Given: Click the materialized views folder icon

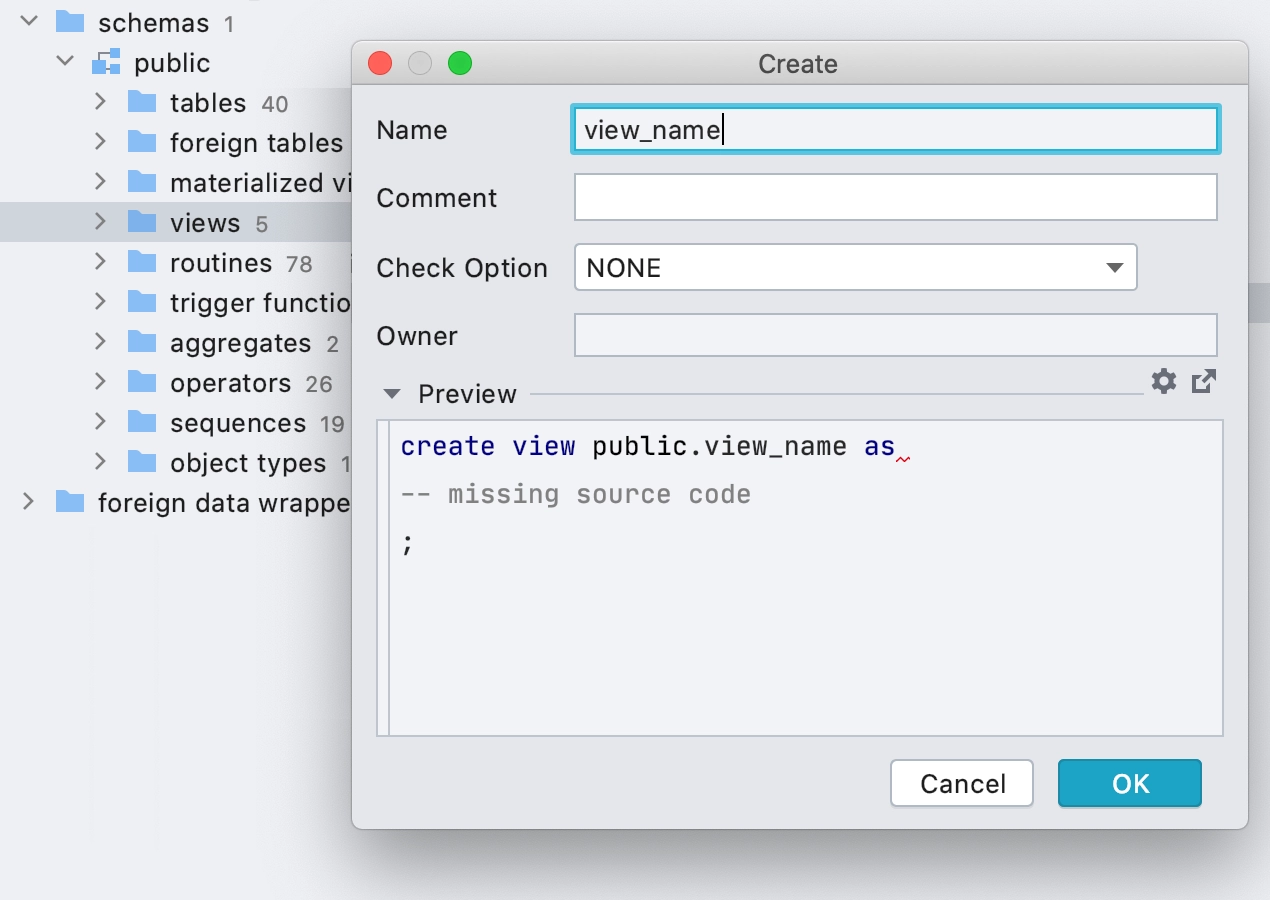Looking at the screenshot, I should (142, 182).
